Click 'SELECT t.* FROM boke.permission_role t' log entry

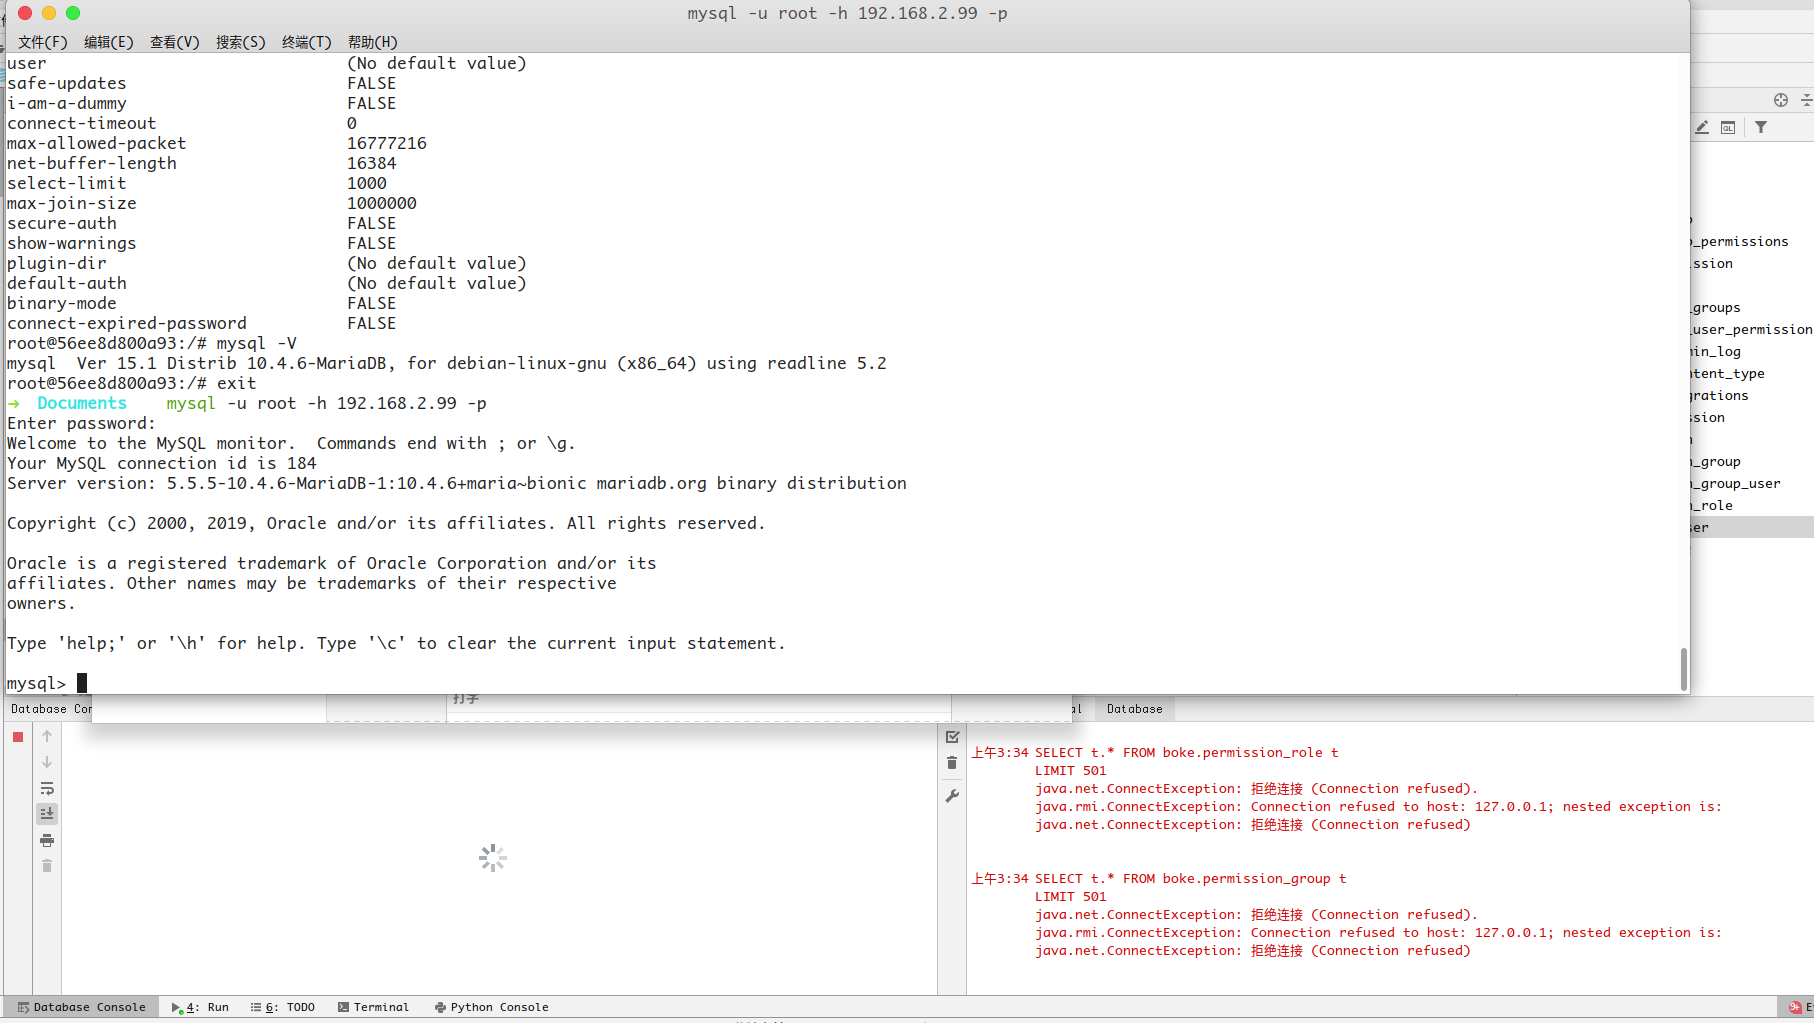(x=1186, y=752)
